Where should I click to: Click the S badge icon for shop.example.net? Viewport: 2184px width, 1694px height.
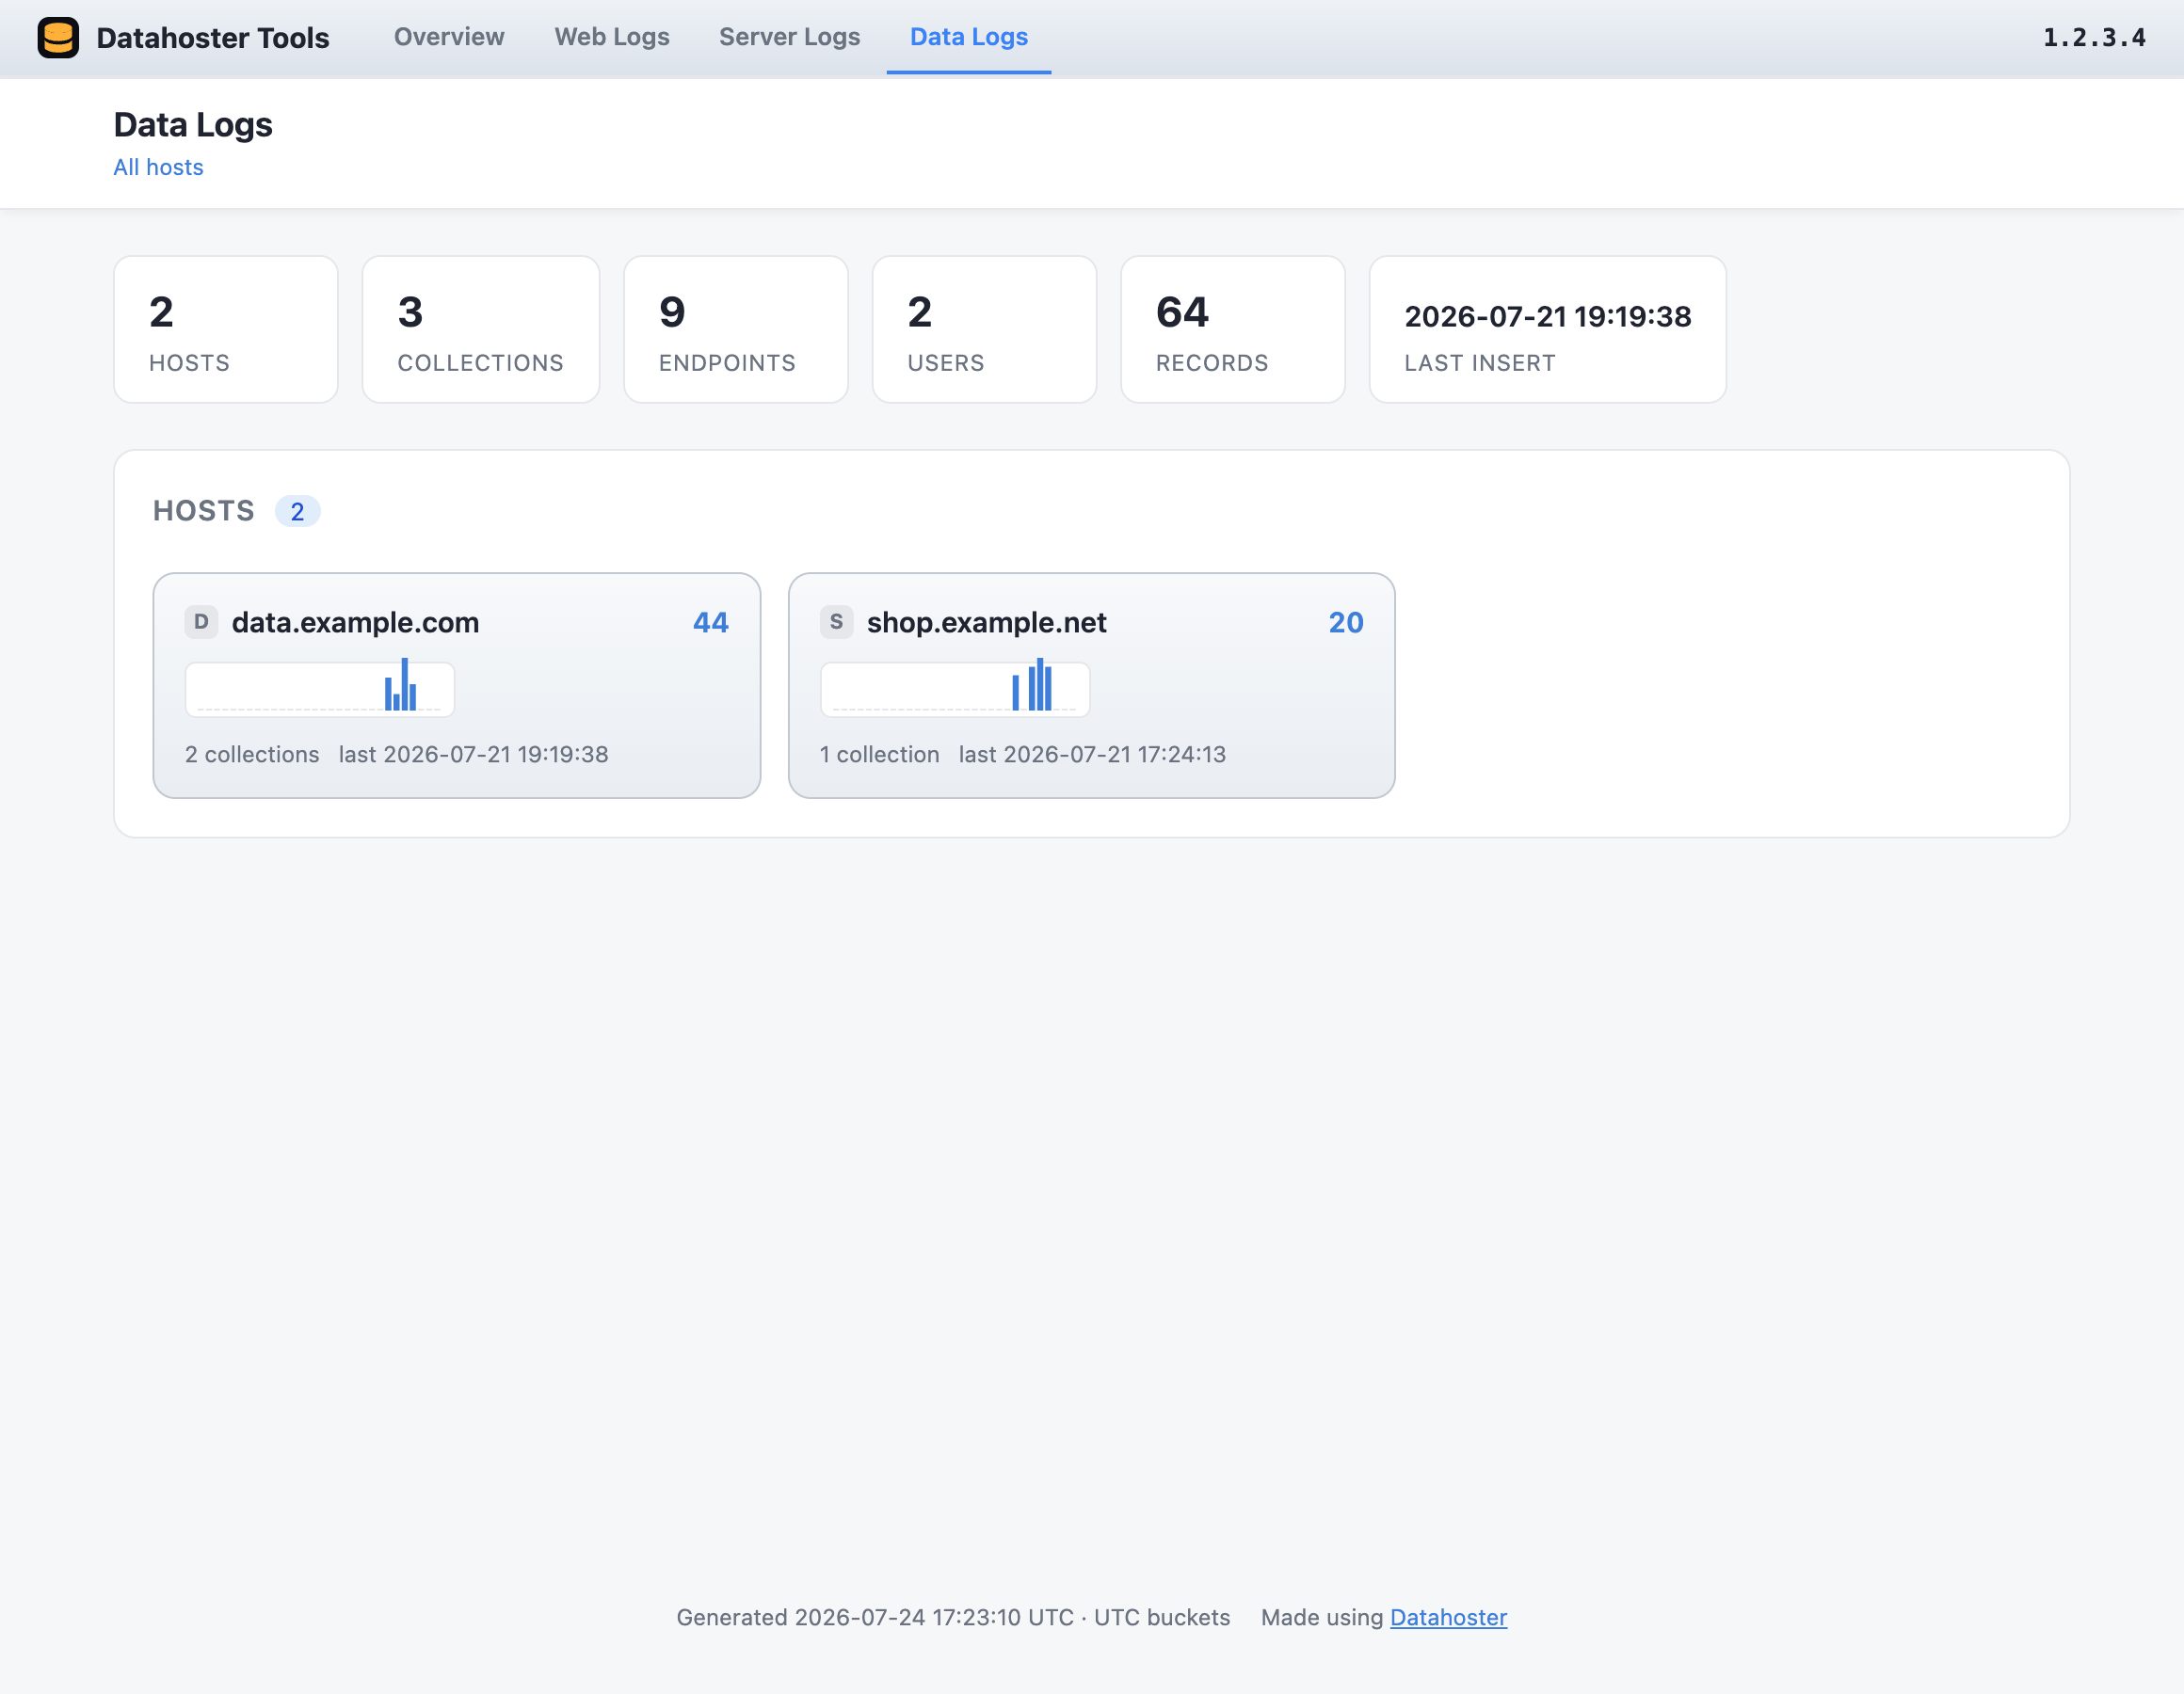836,622
